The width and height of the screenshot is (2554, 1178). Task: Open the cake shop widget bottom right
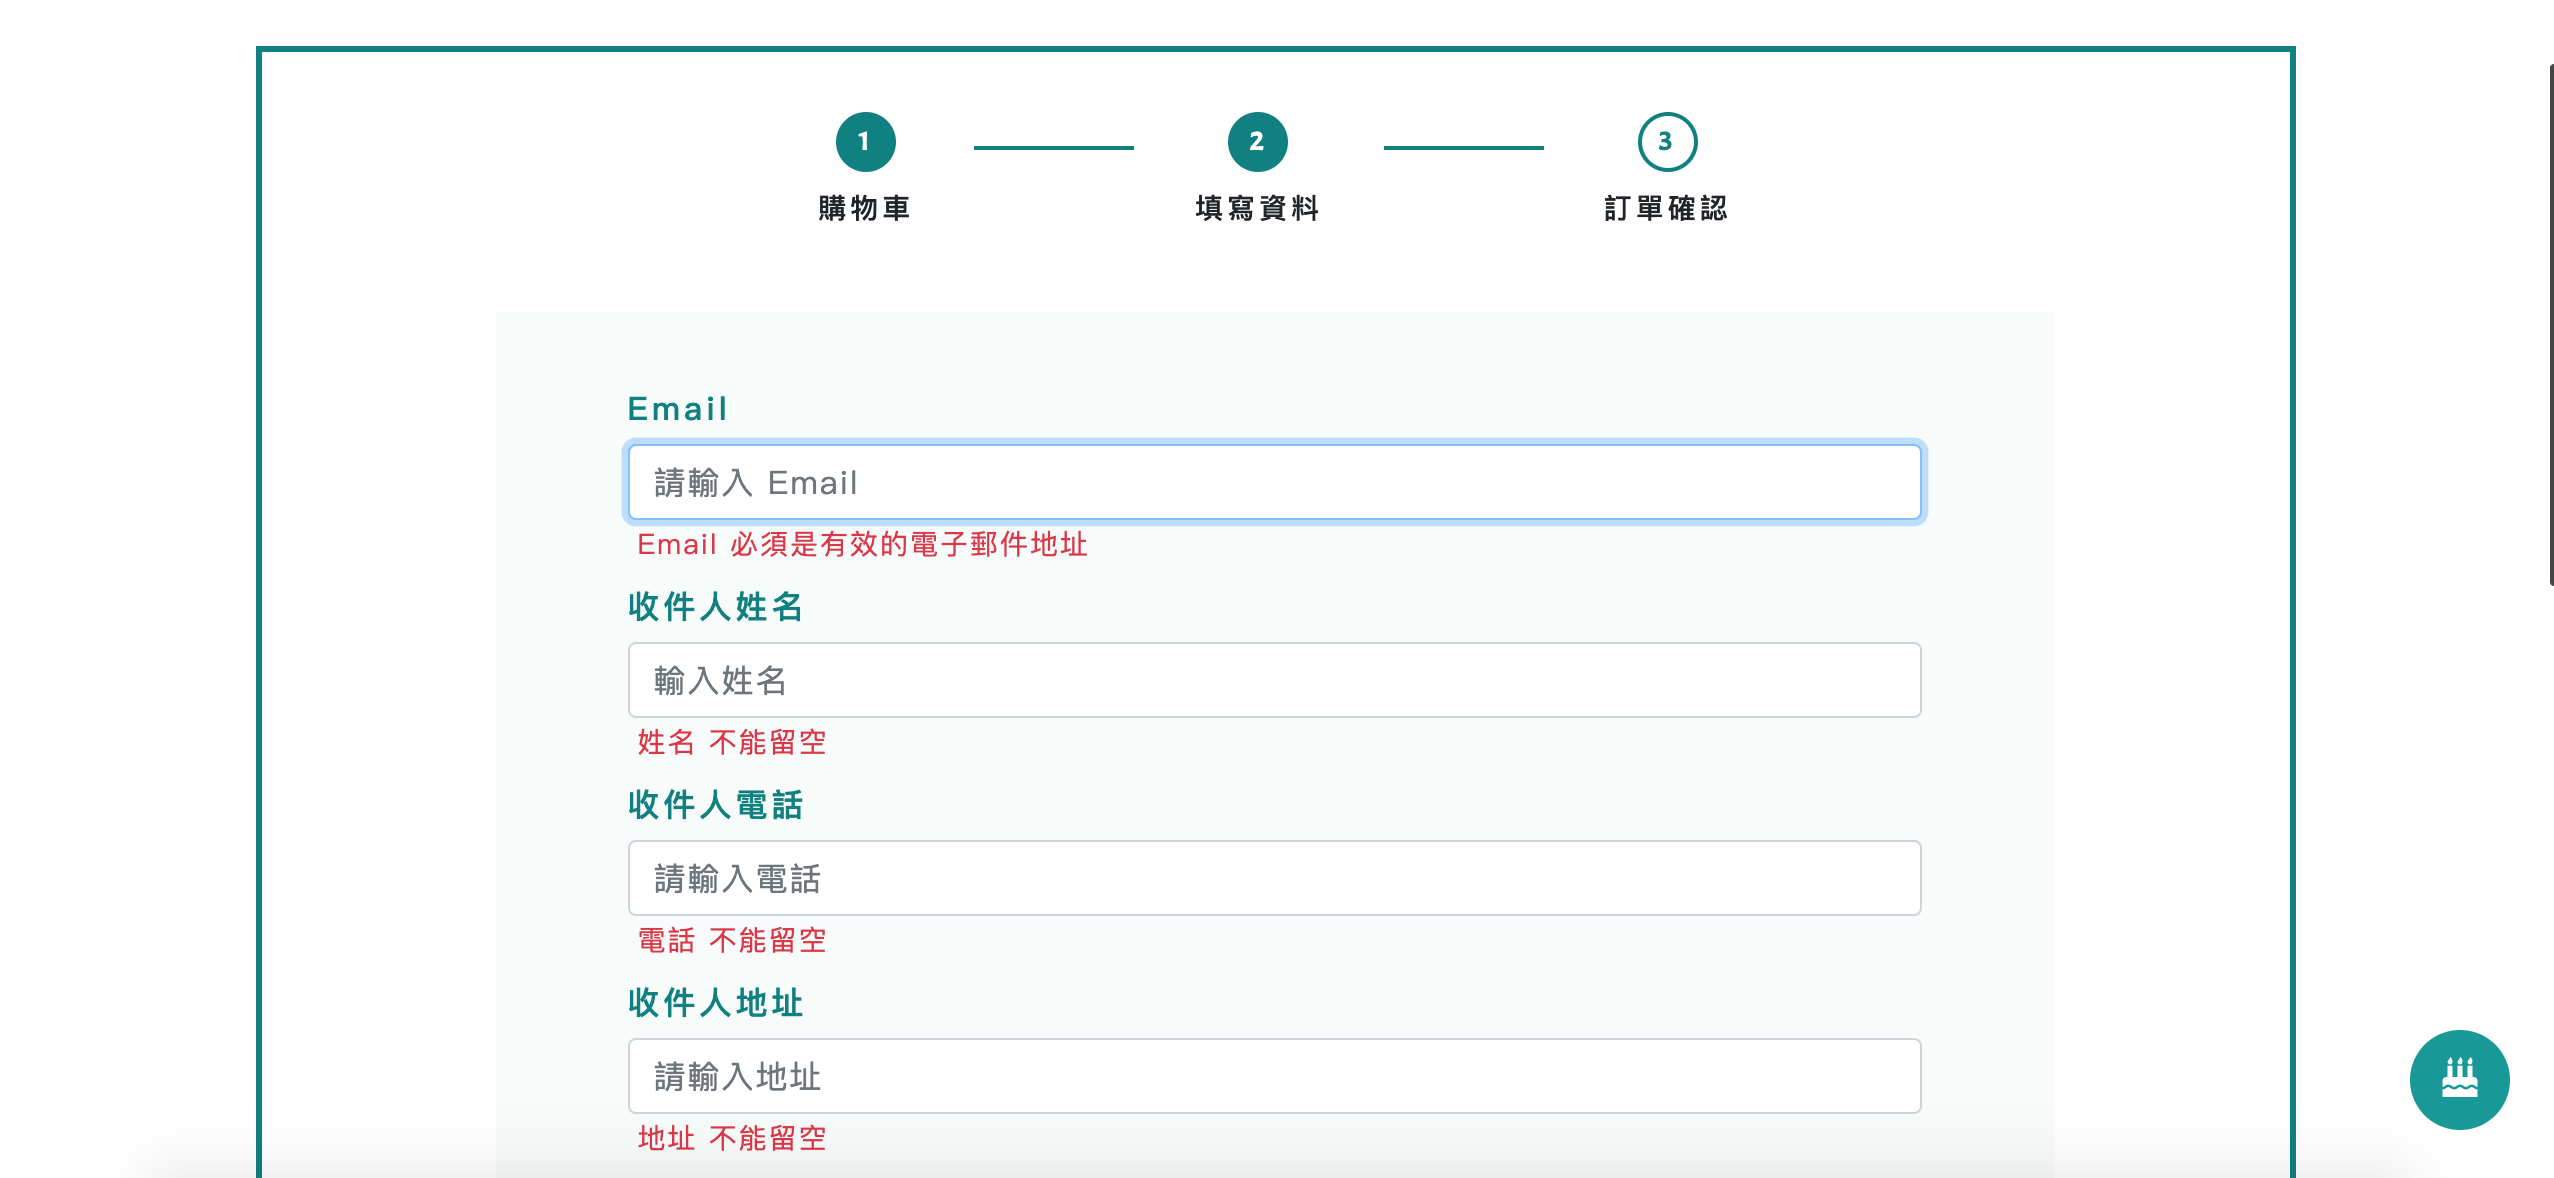[x=2460, y=1080]
